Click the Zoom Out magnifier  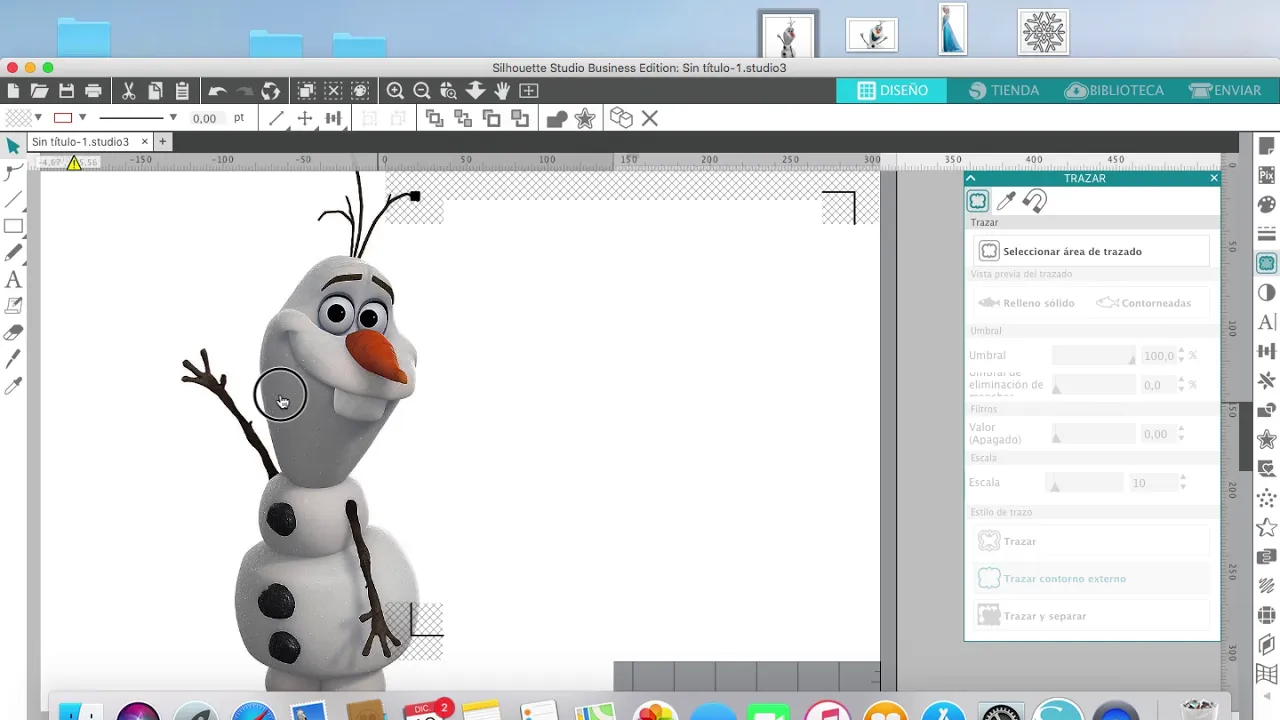(422, 91)
